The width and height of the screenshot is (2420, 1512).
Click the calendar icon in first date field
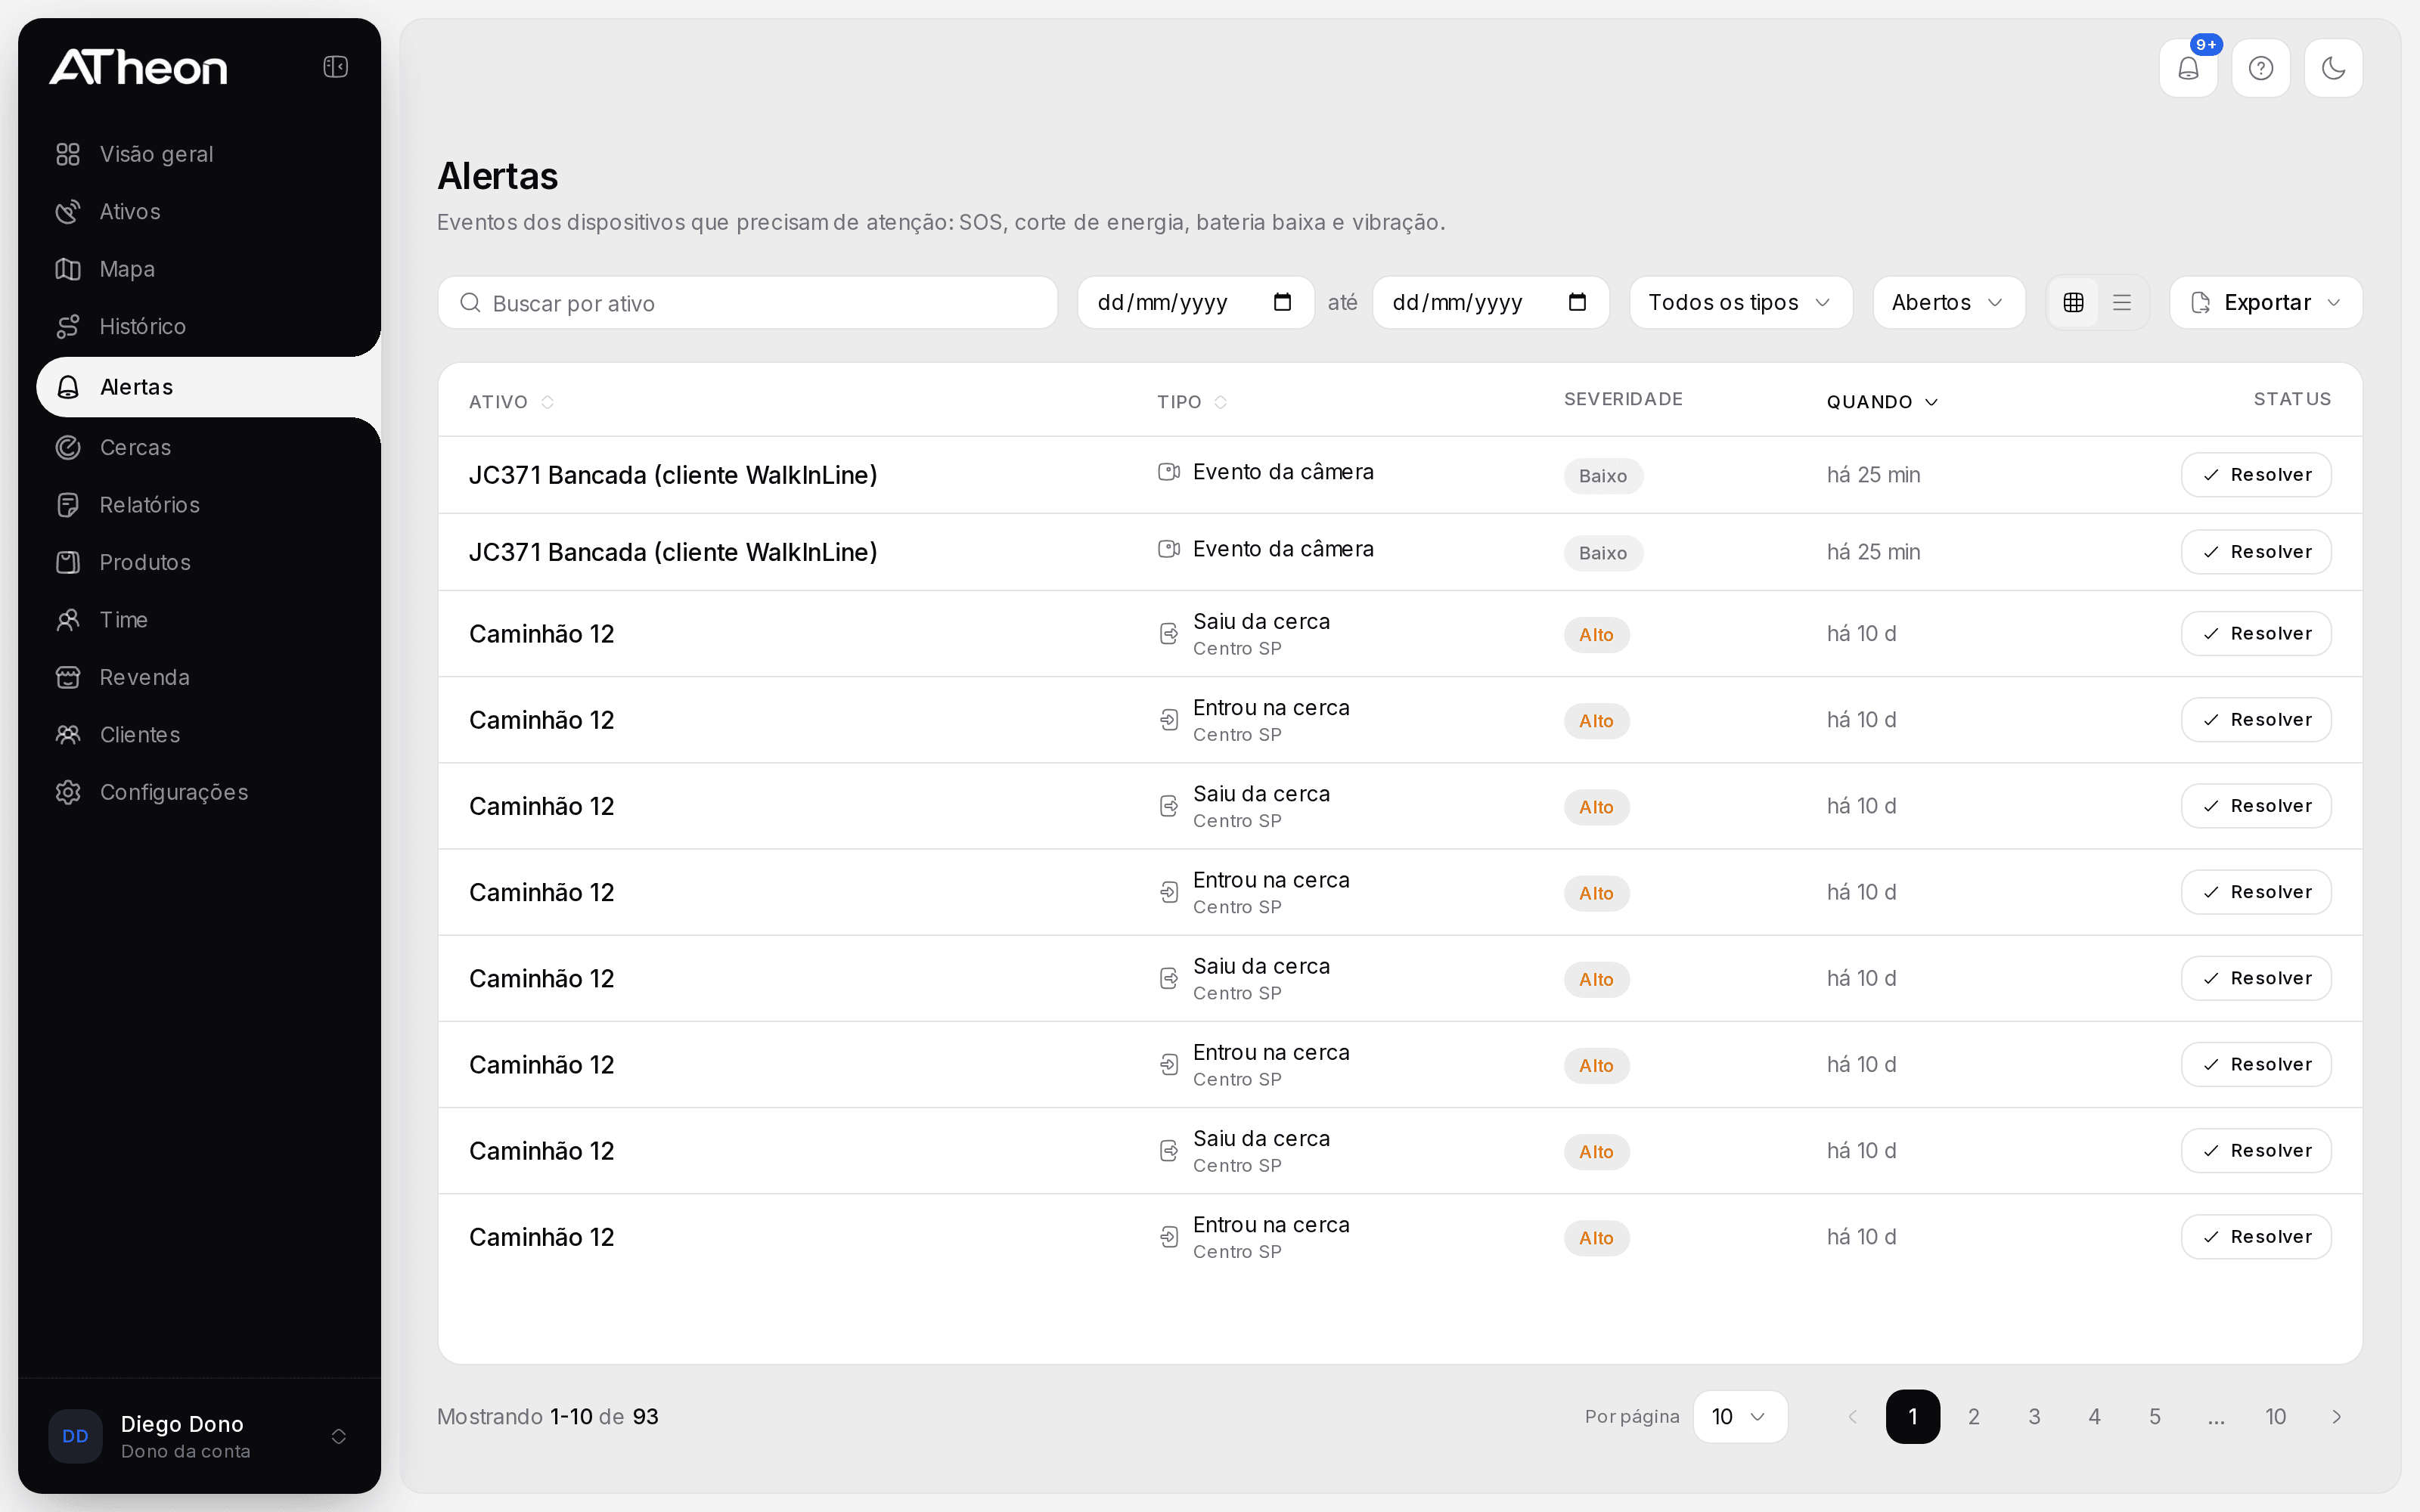1282,302
